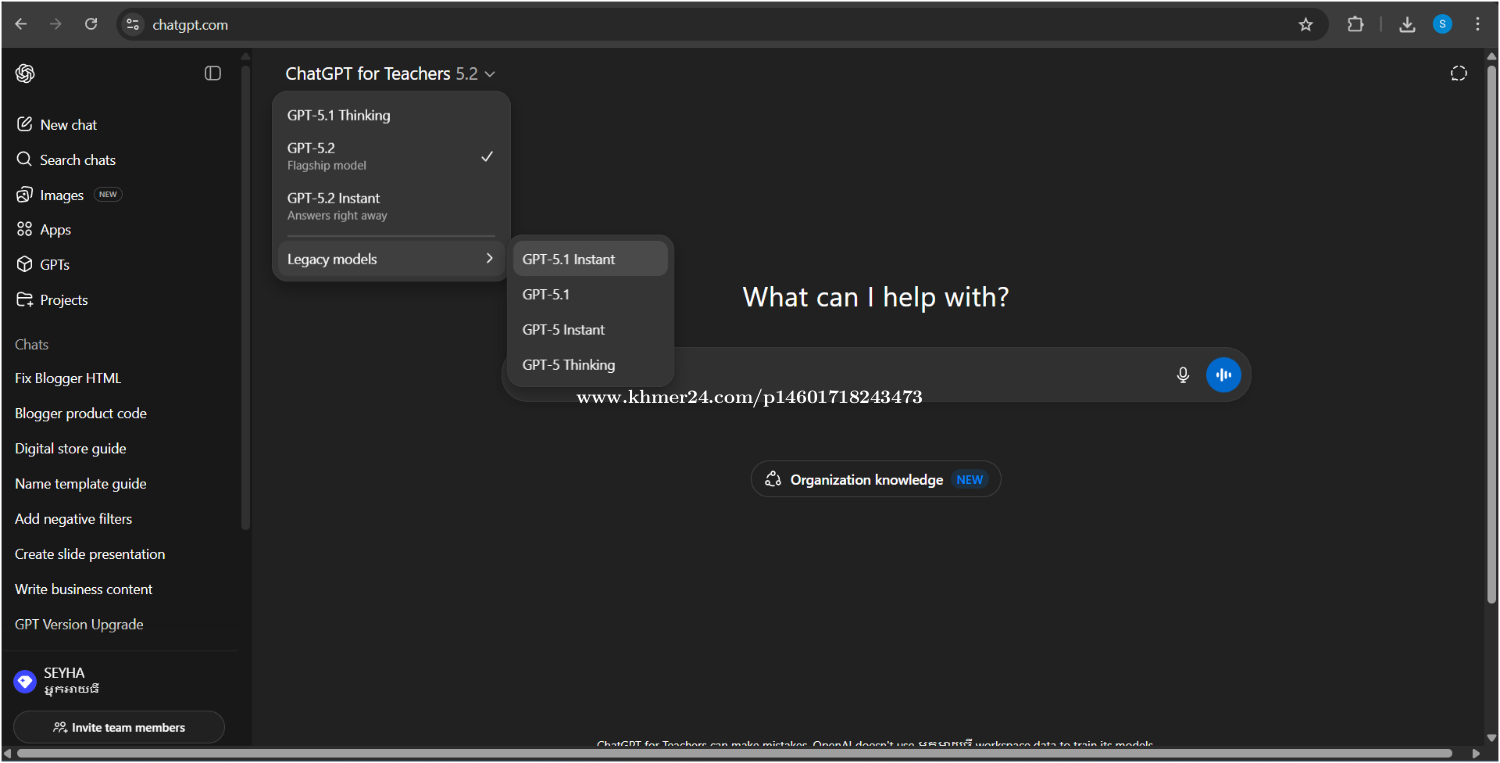Bookmark this page with the star icon
Image resolution: width=1500 pixels, height=763 pixels.
click(1306, 25)
